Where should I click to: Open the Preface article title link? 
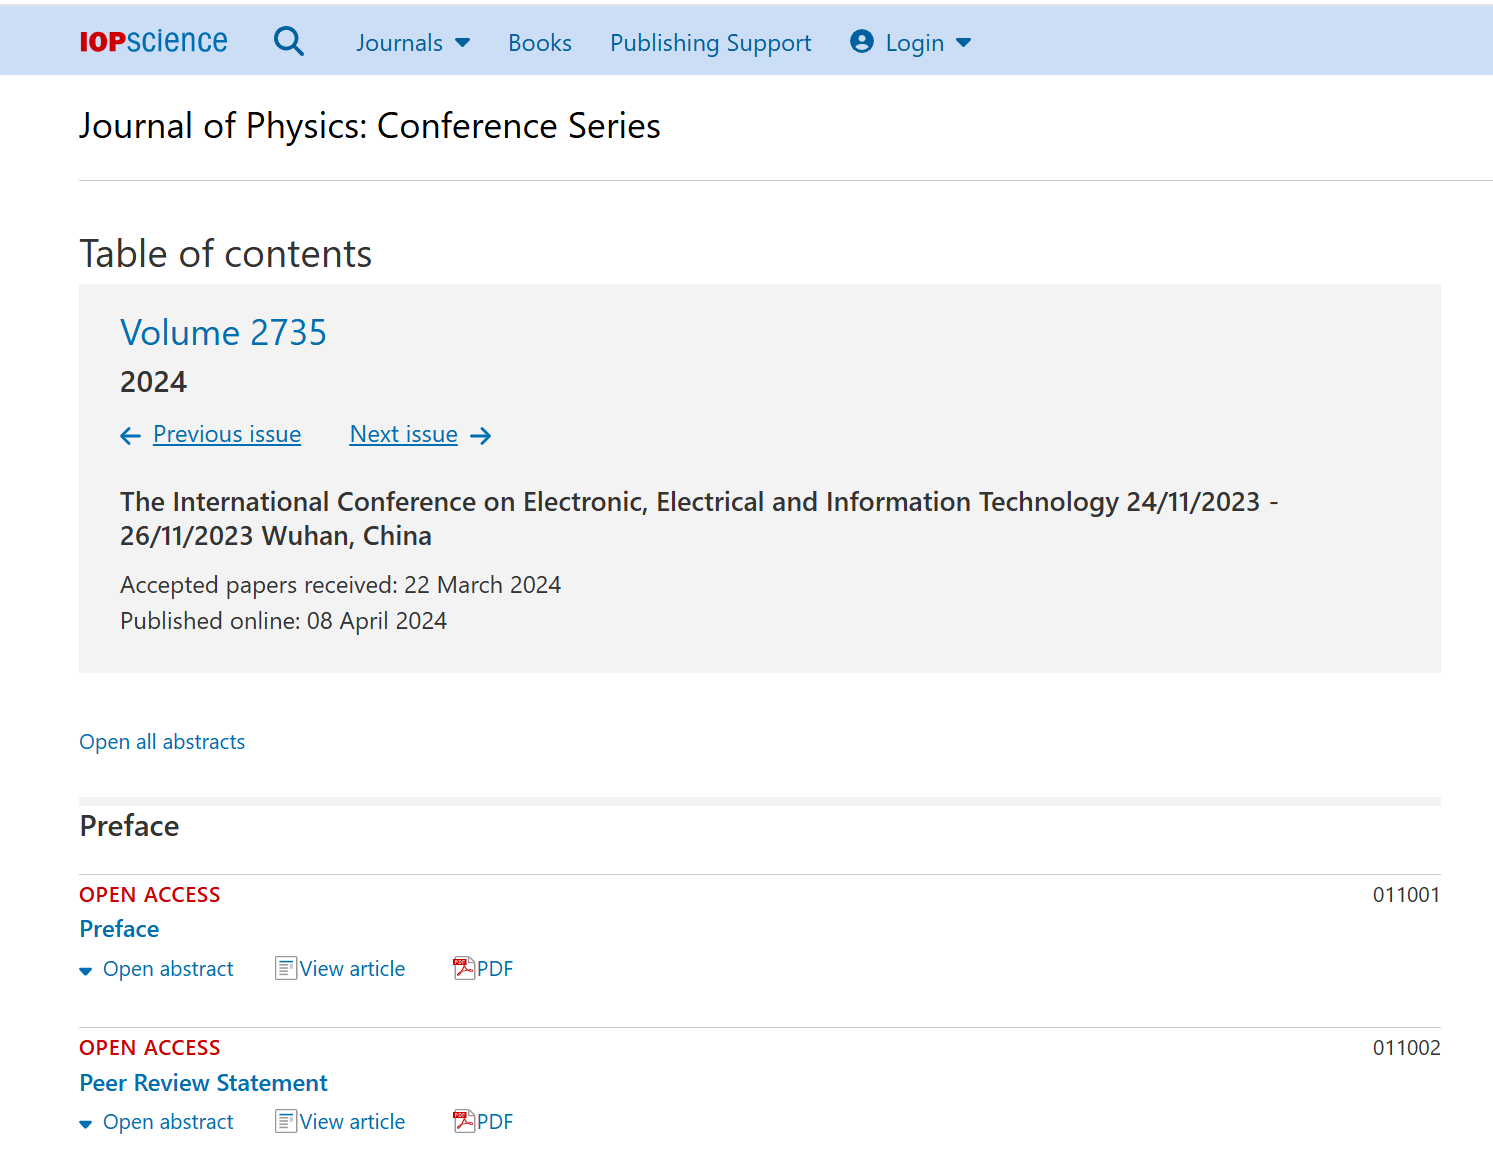[119, 929]
